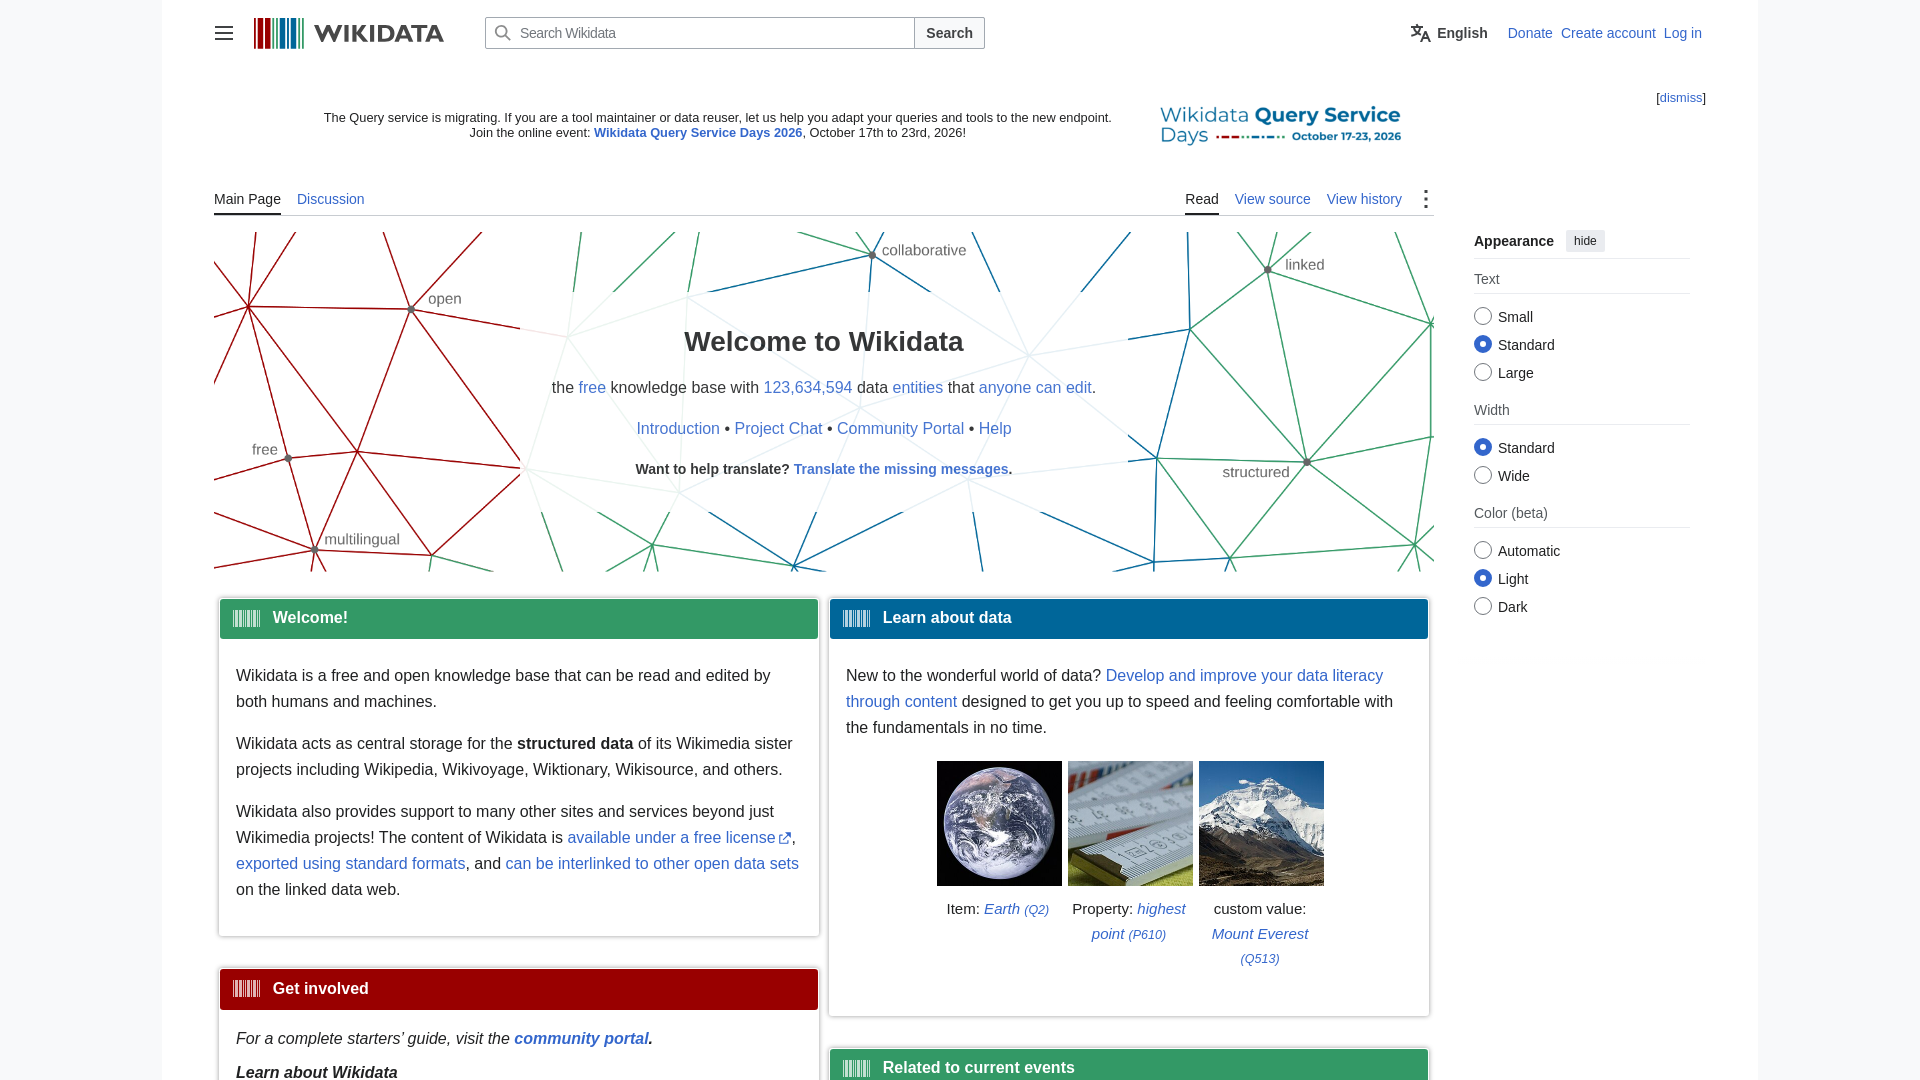The width and height of the screenshot is (1920, 1080).
Task: Open the Earth photo thumbnail
Action: coord(999,823)
